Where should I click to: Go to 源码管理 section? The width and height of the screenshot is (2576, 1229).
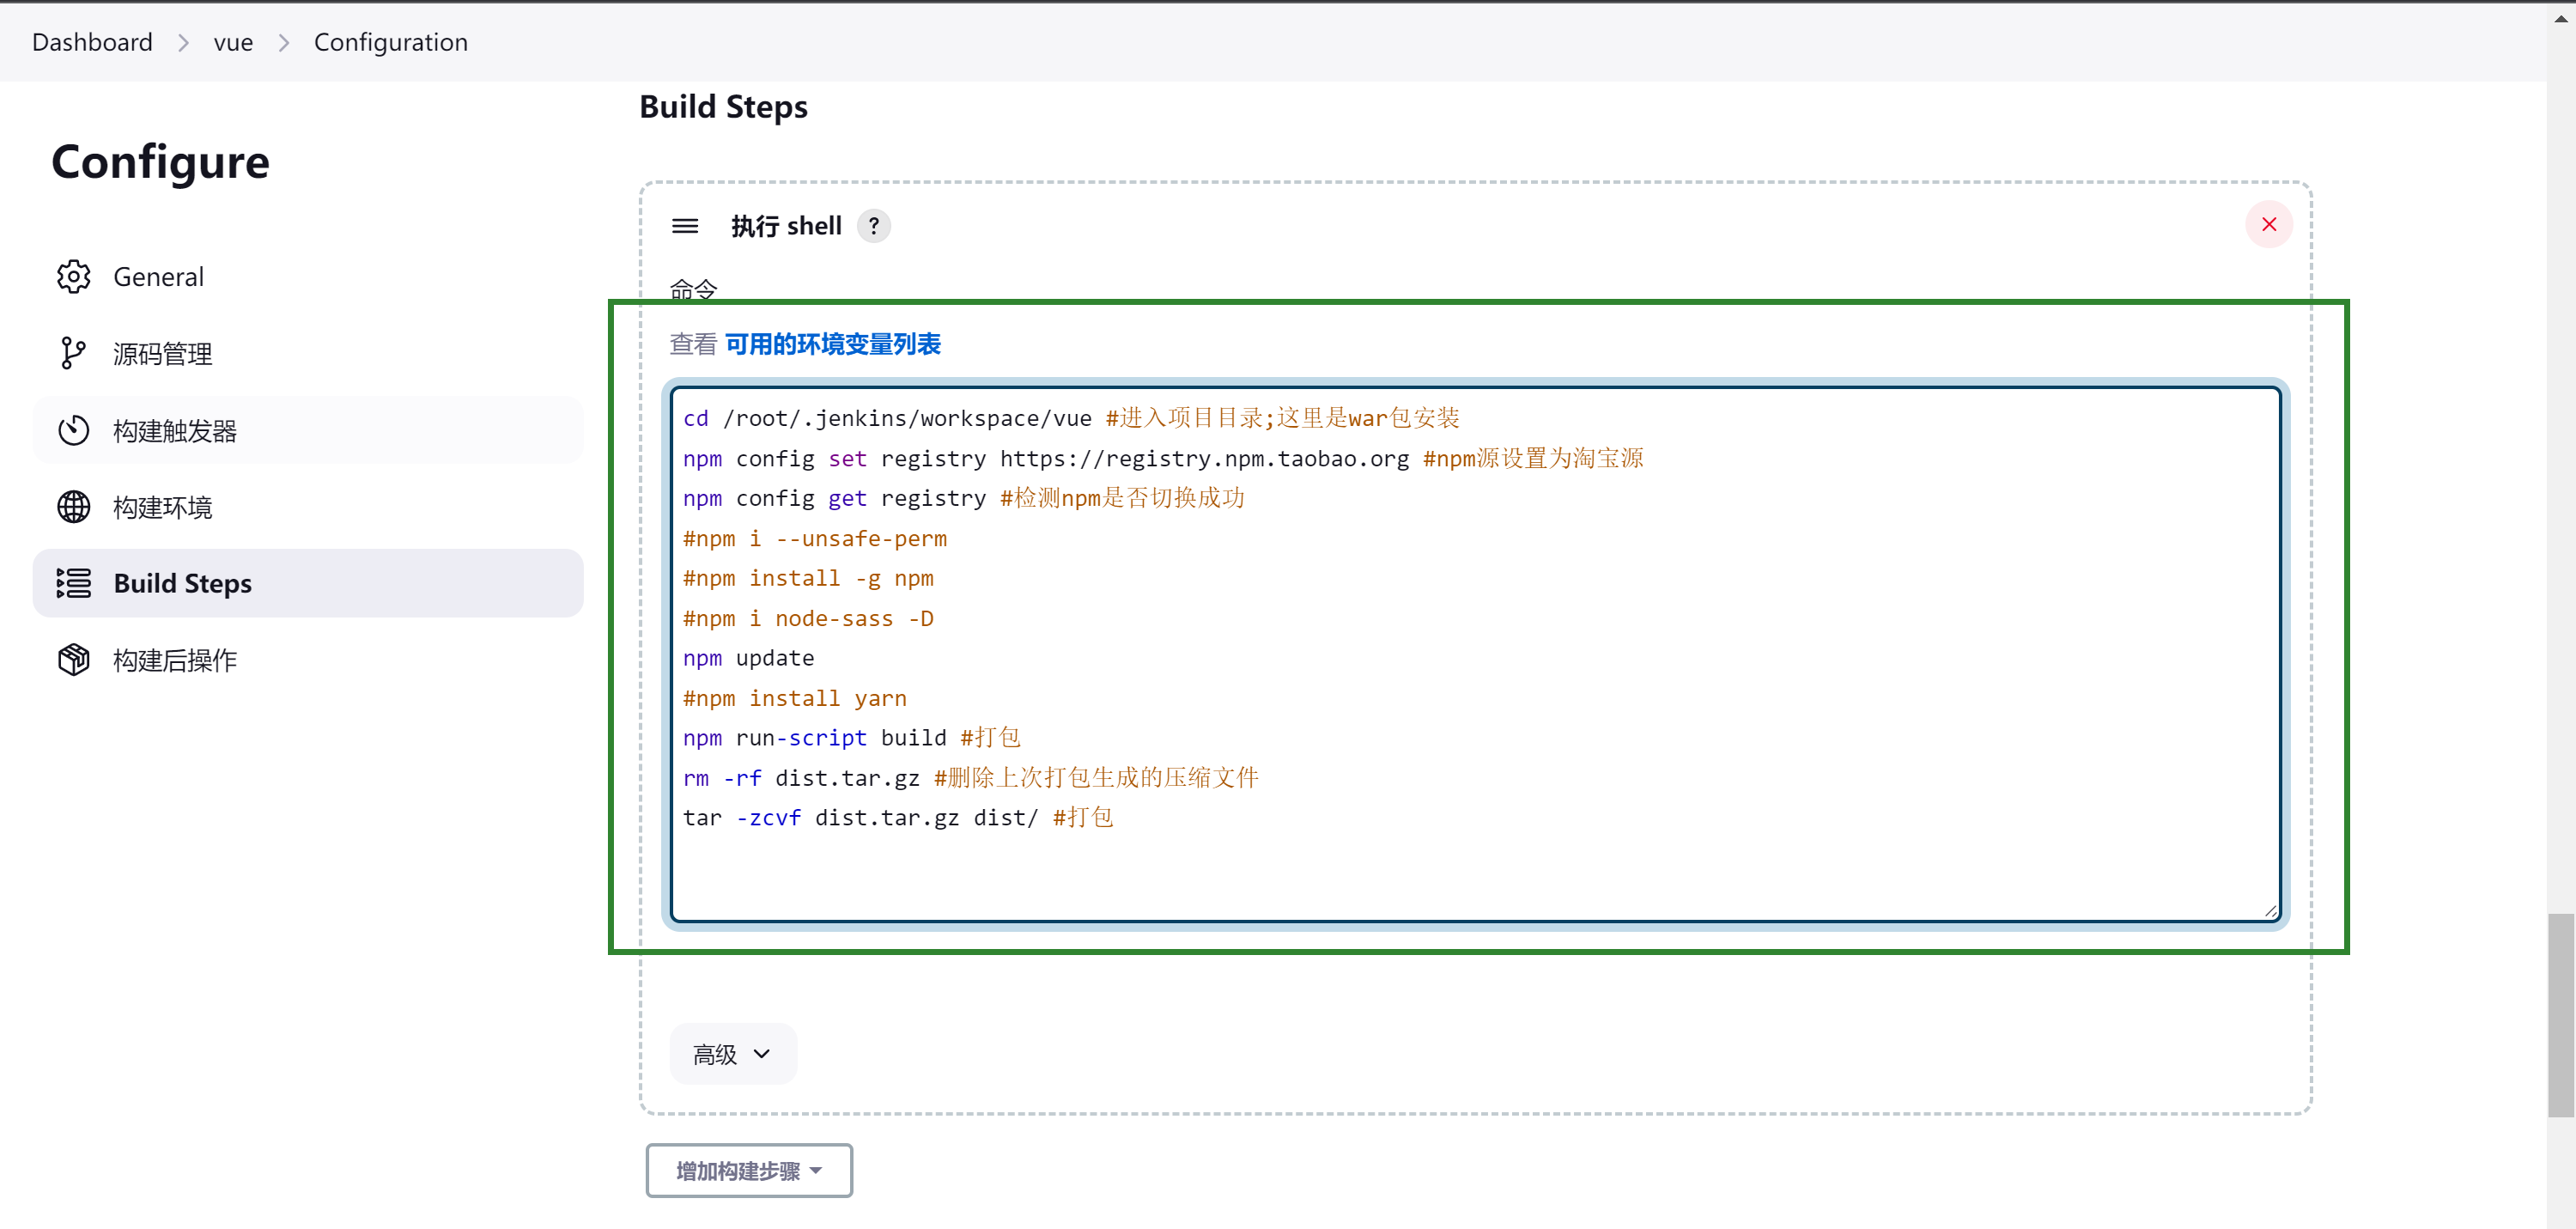click(x=308, y=353)
